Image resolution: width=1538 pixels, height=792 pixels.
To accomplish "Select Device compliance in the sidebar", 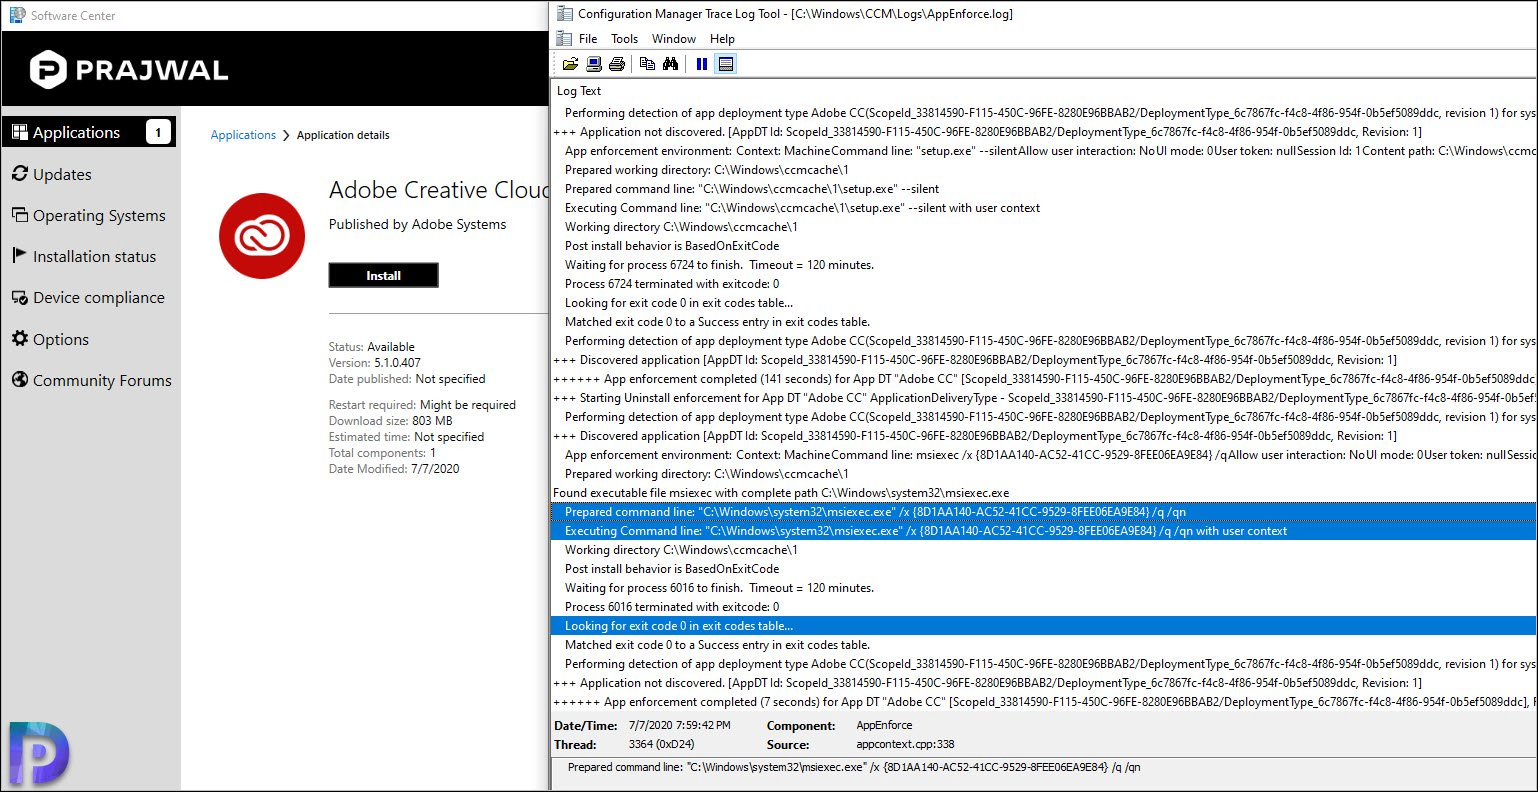I will tap(98, 297).
